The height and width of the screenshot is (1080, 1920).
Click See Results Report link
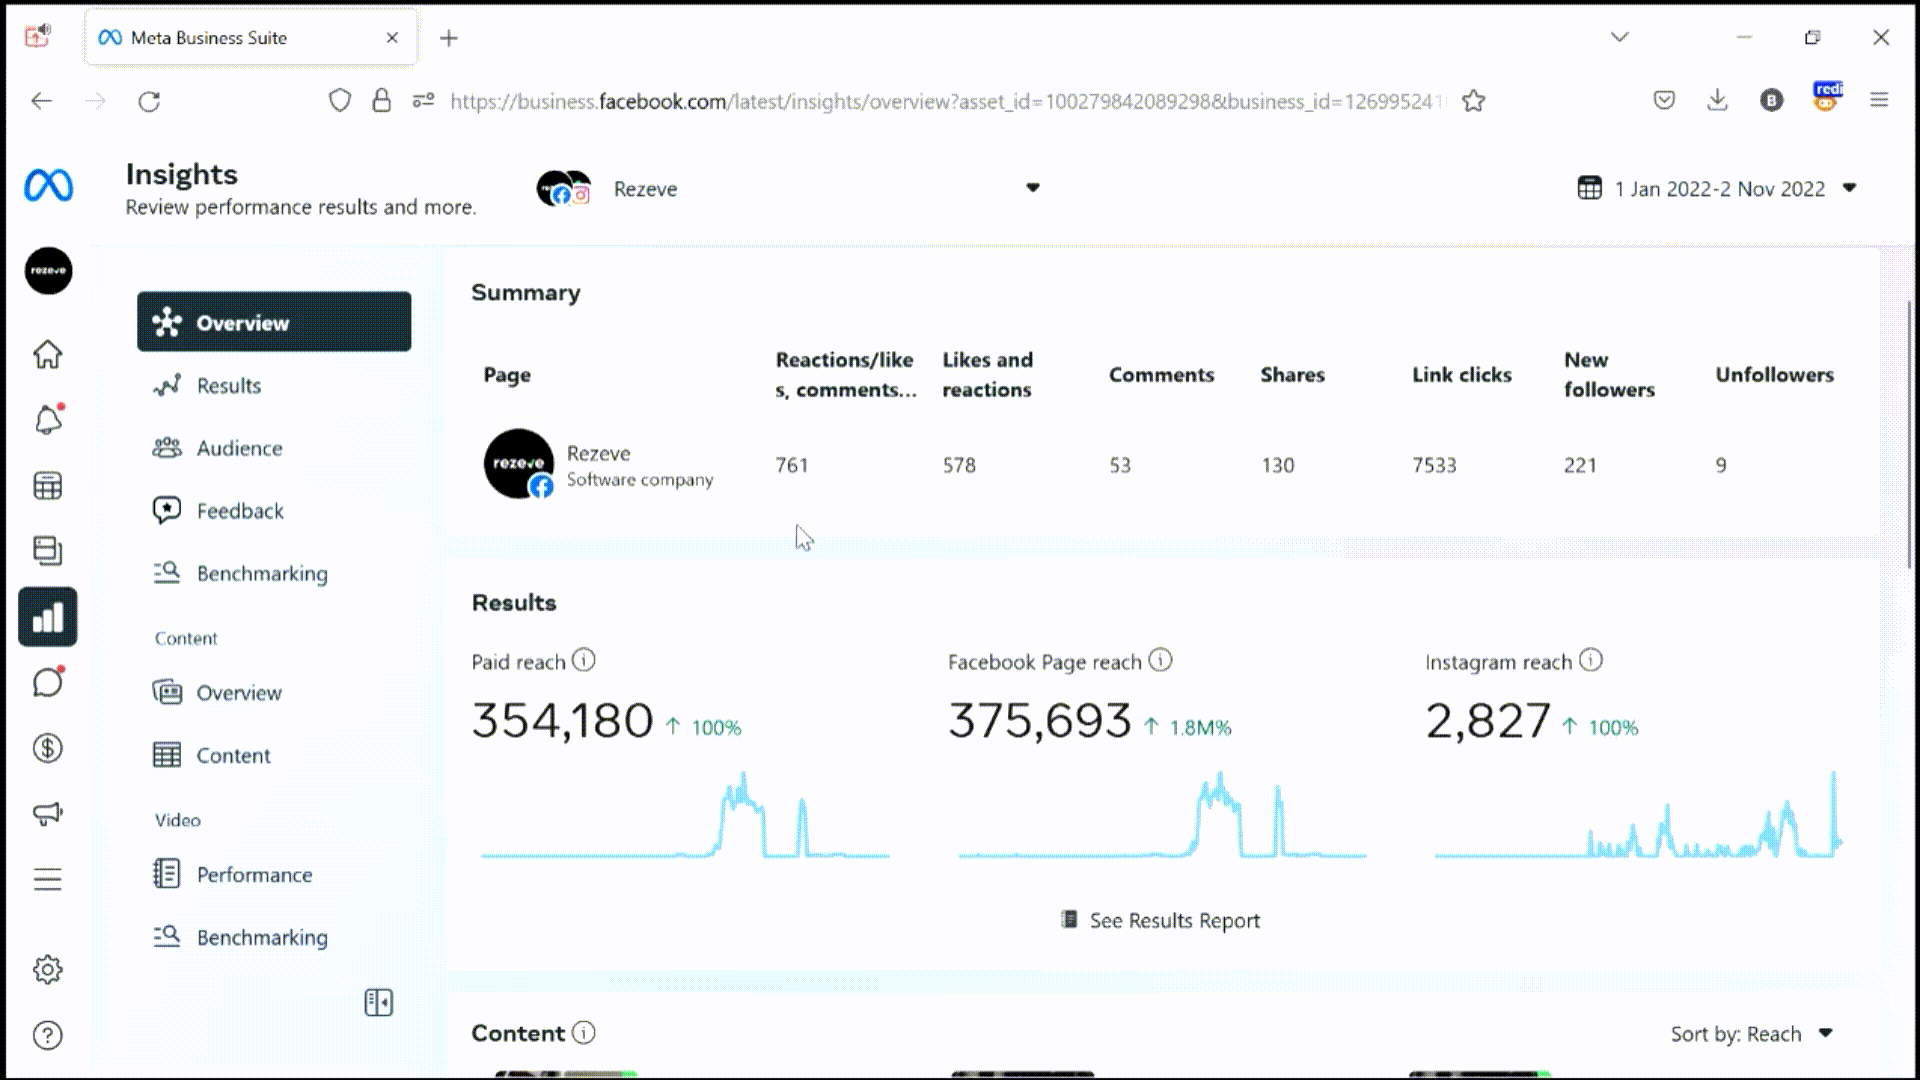tap(1160, 920)
